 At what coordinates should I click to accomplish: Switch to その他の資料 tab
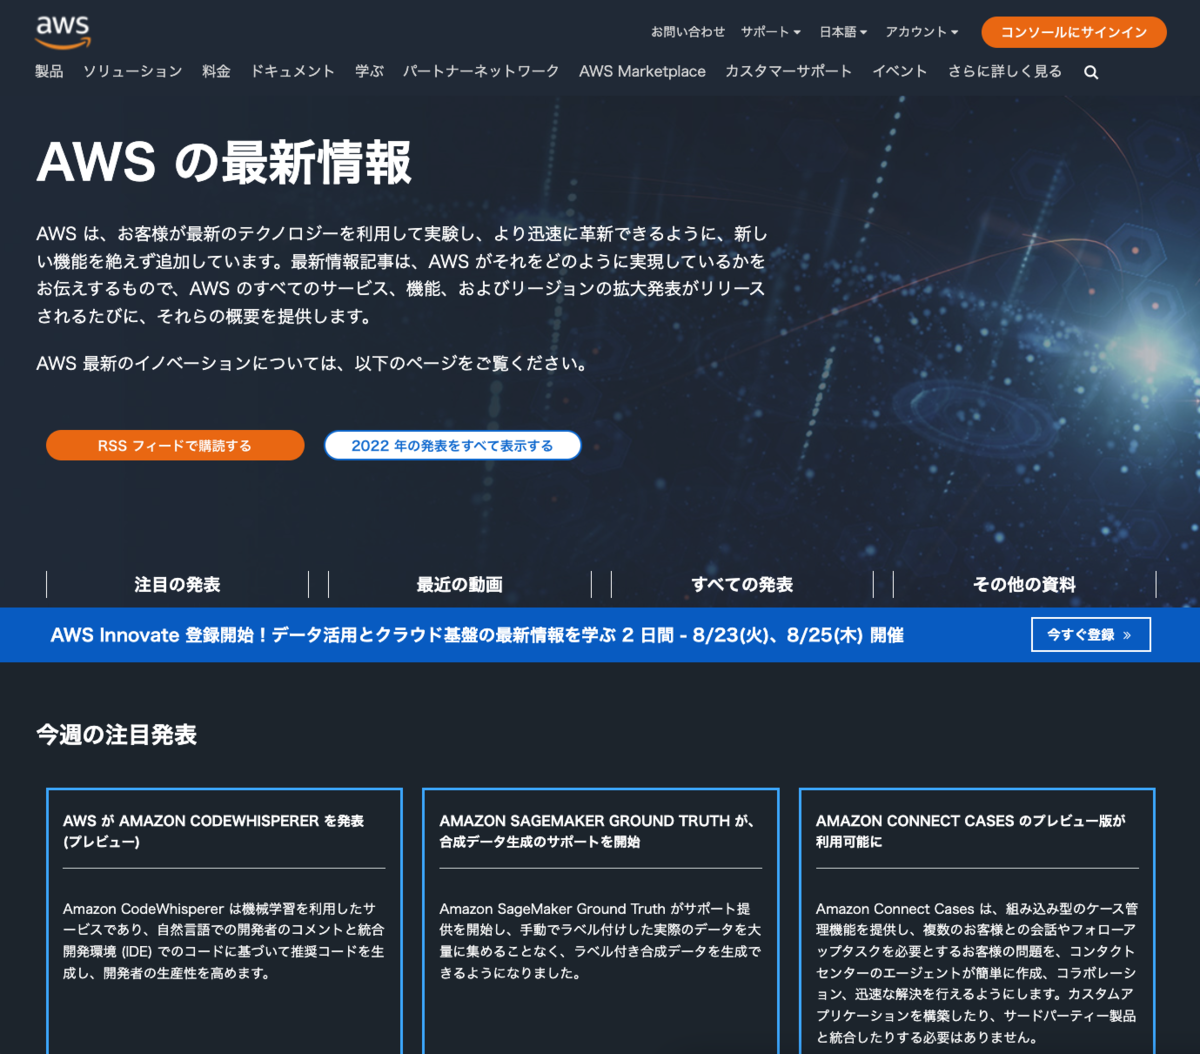tap(1024, 584)
